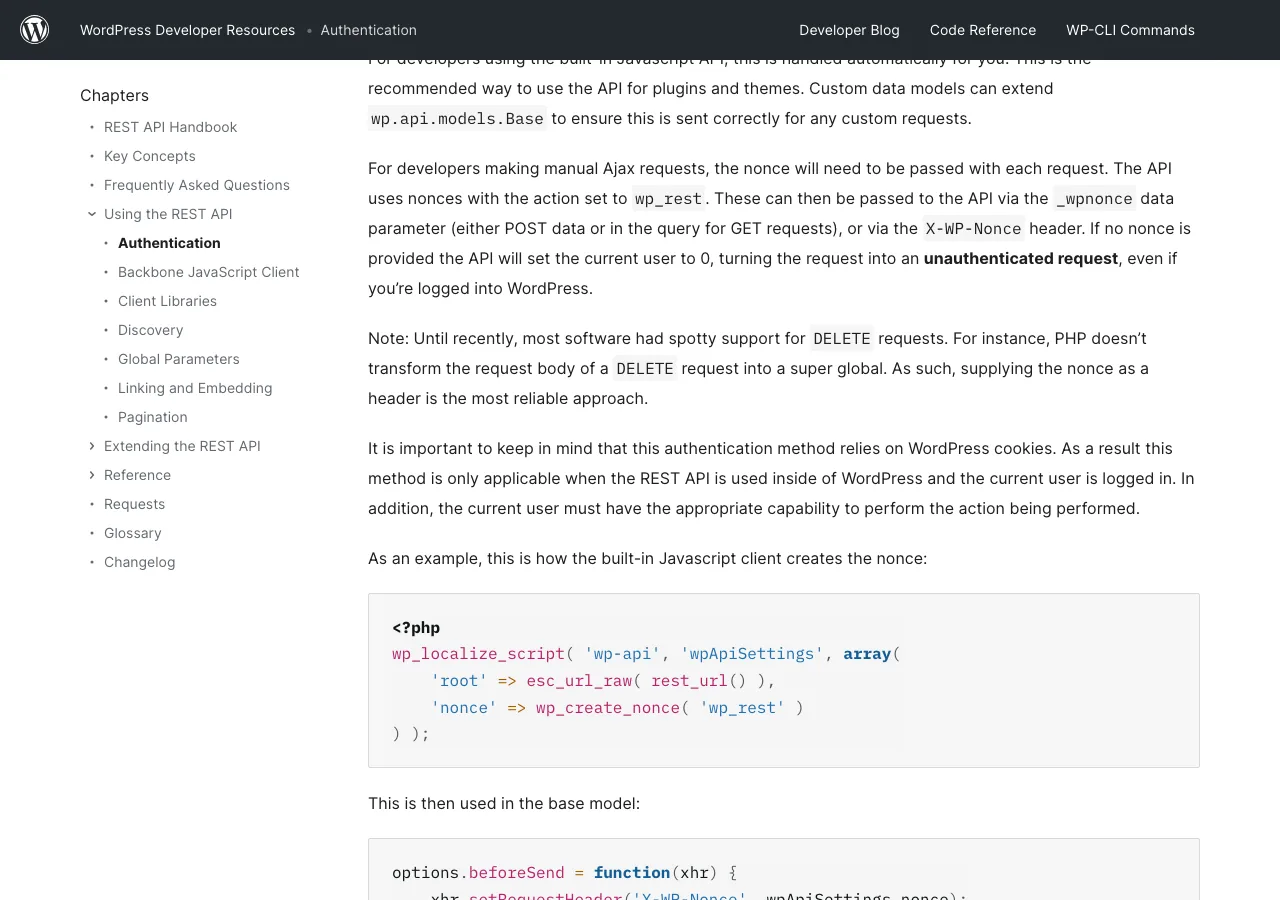Expand the Reference chapter chevron
Image resolution: width=1280 pixels, height=900 pixels.
coord(92,475)
